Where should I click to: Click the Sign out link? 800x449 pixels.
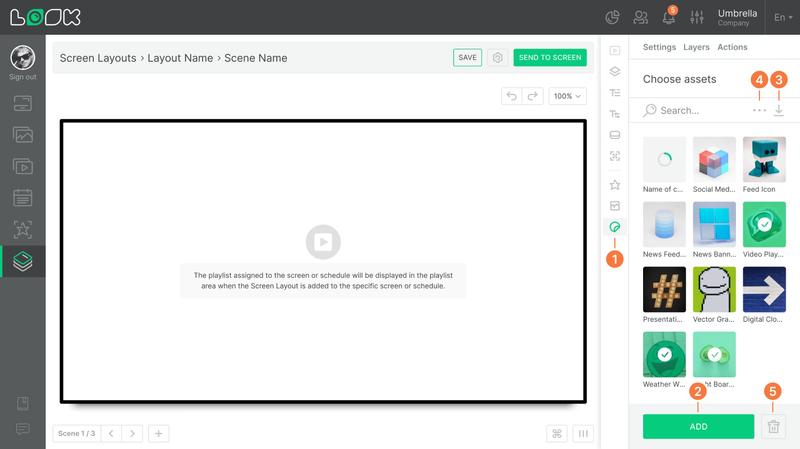22,77
